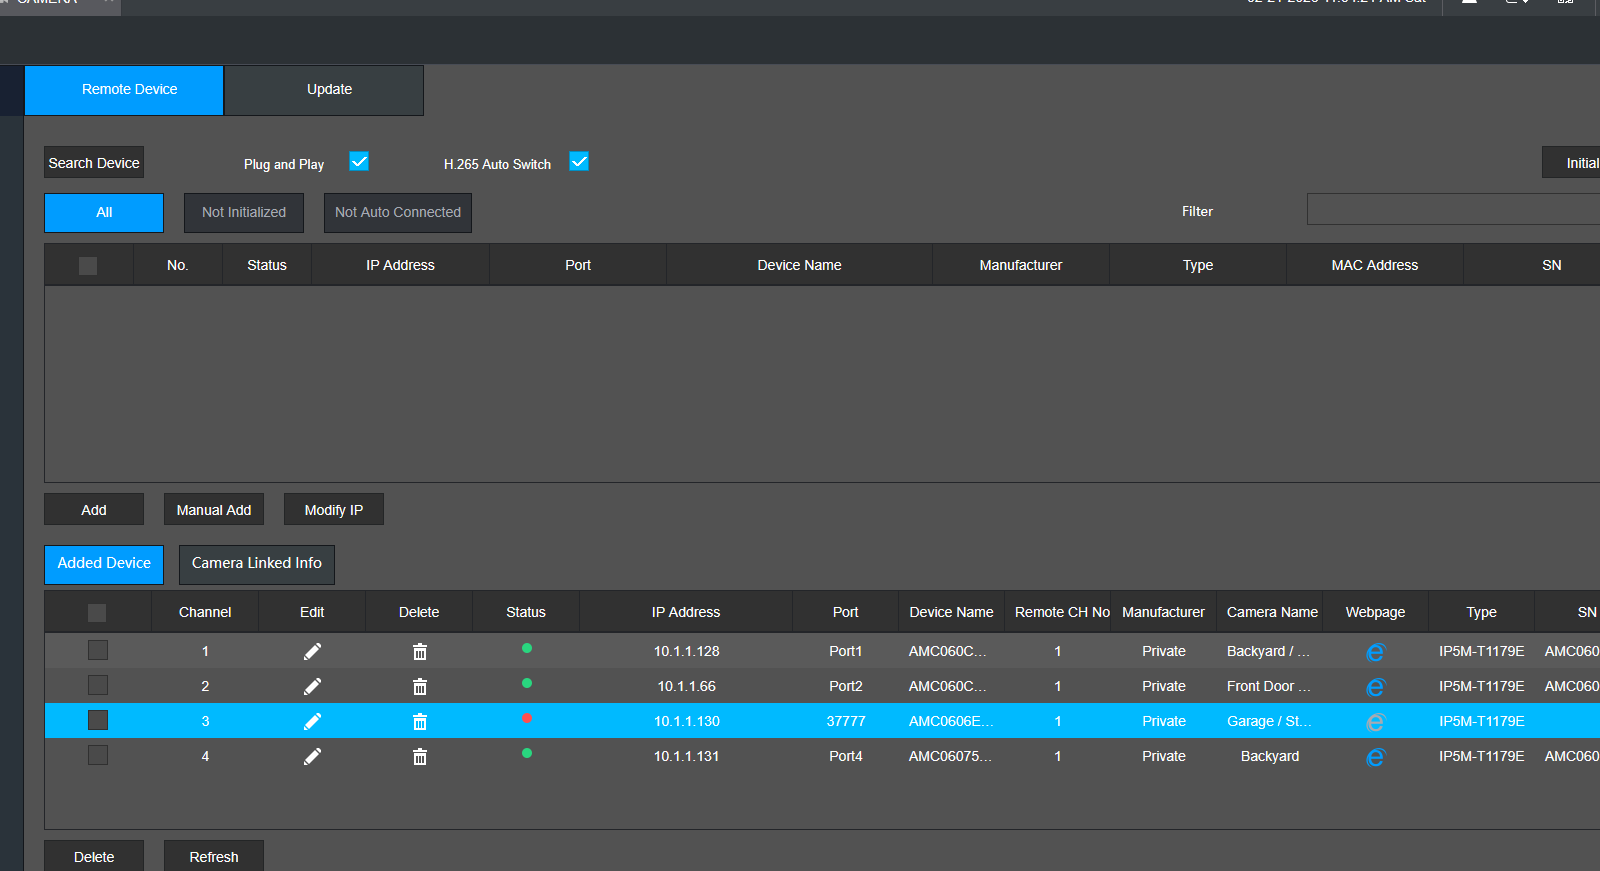Open edit pencil for channel 4
1600x871 pixels.
point(312,756)
